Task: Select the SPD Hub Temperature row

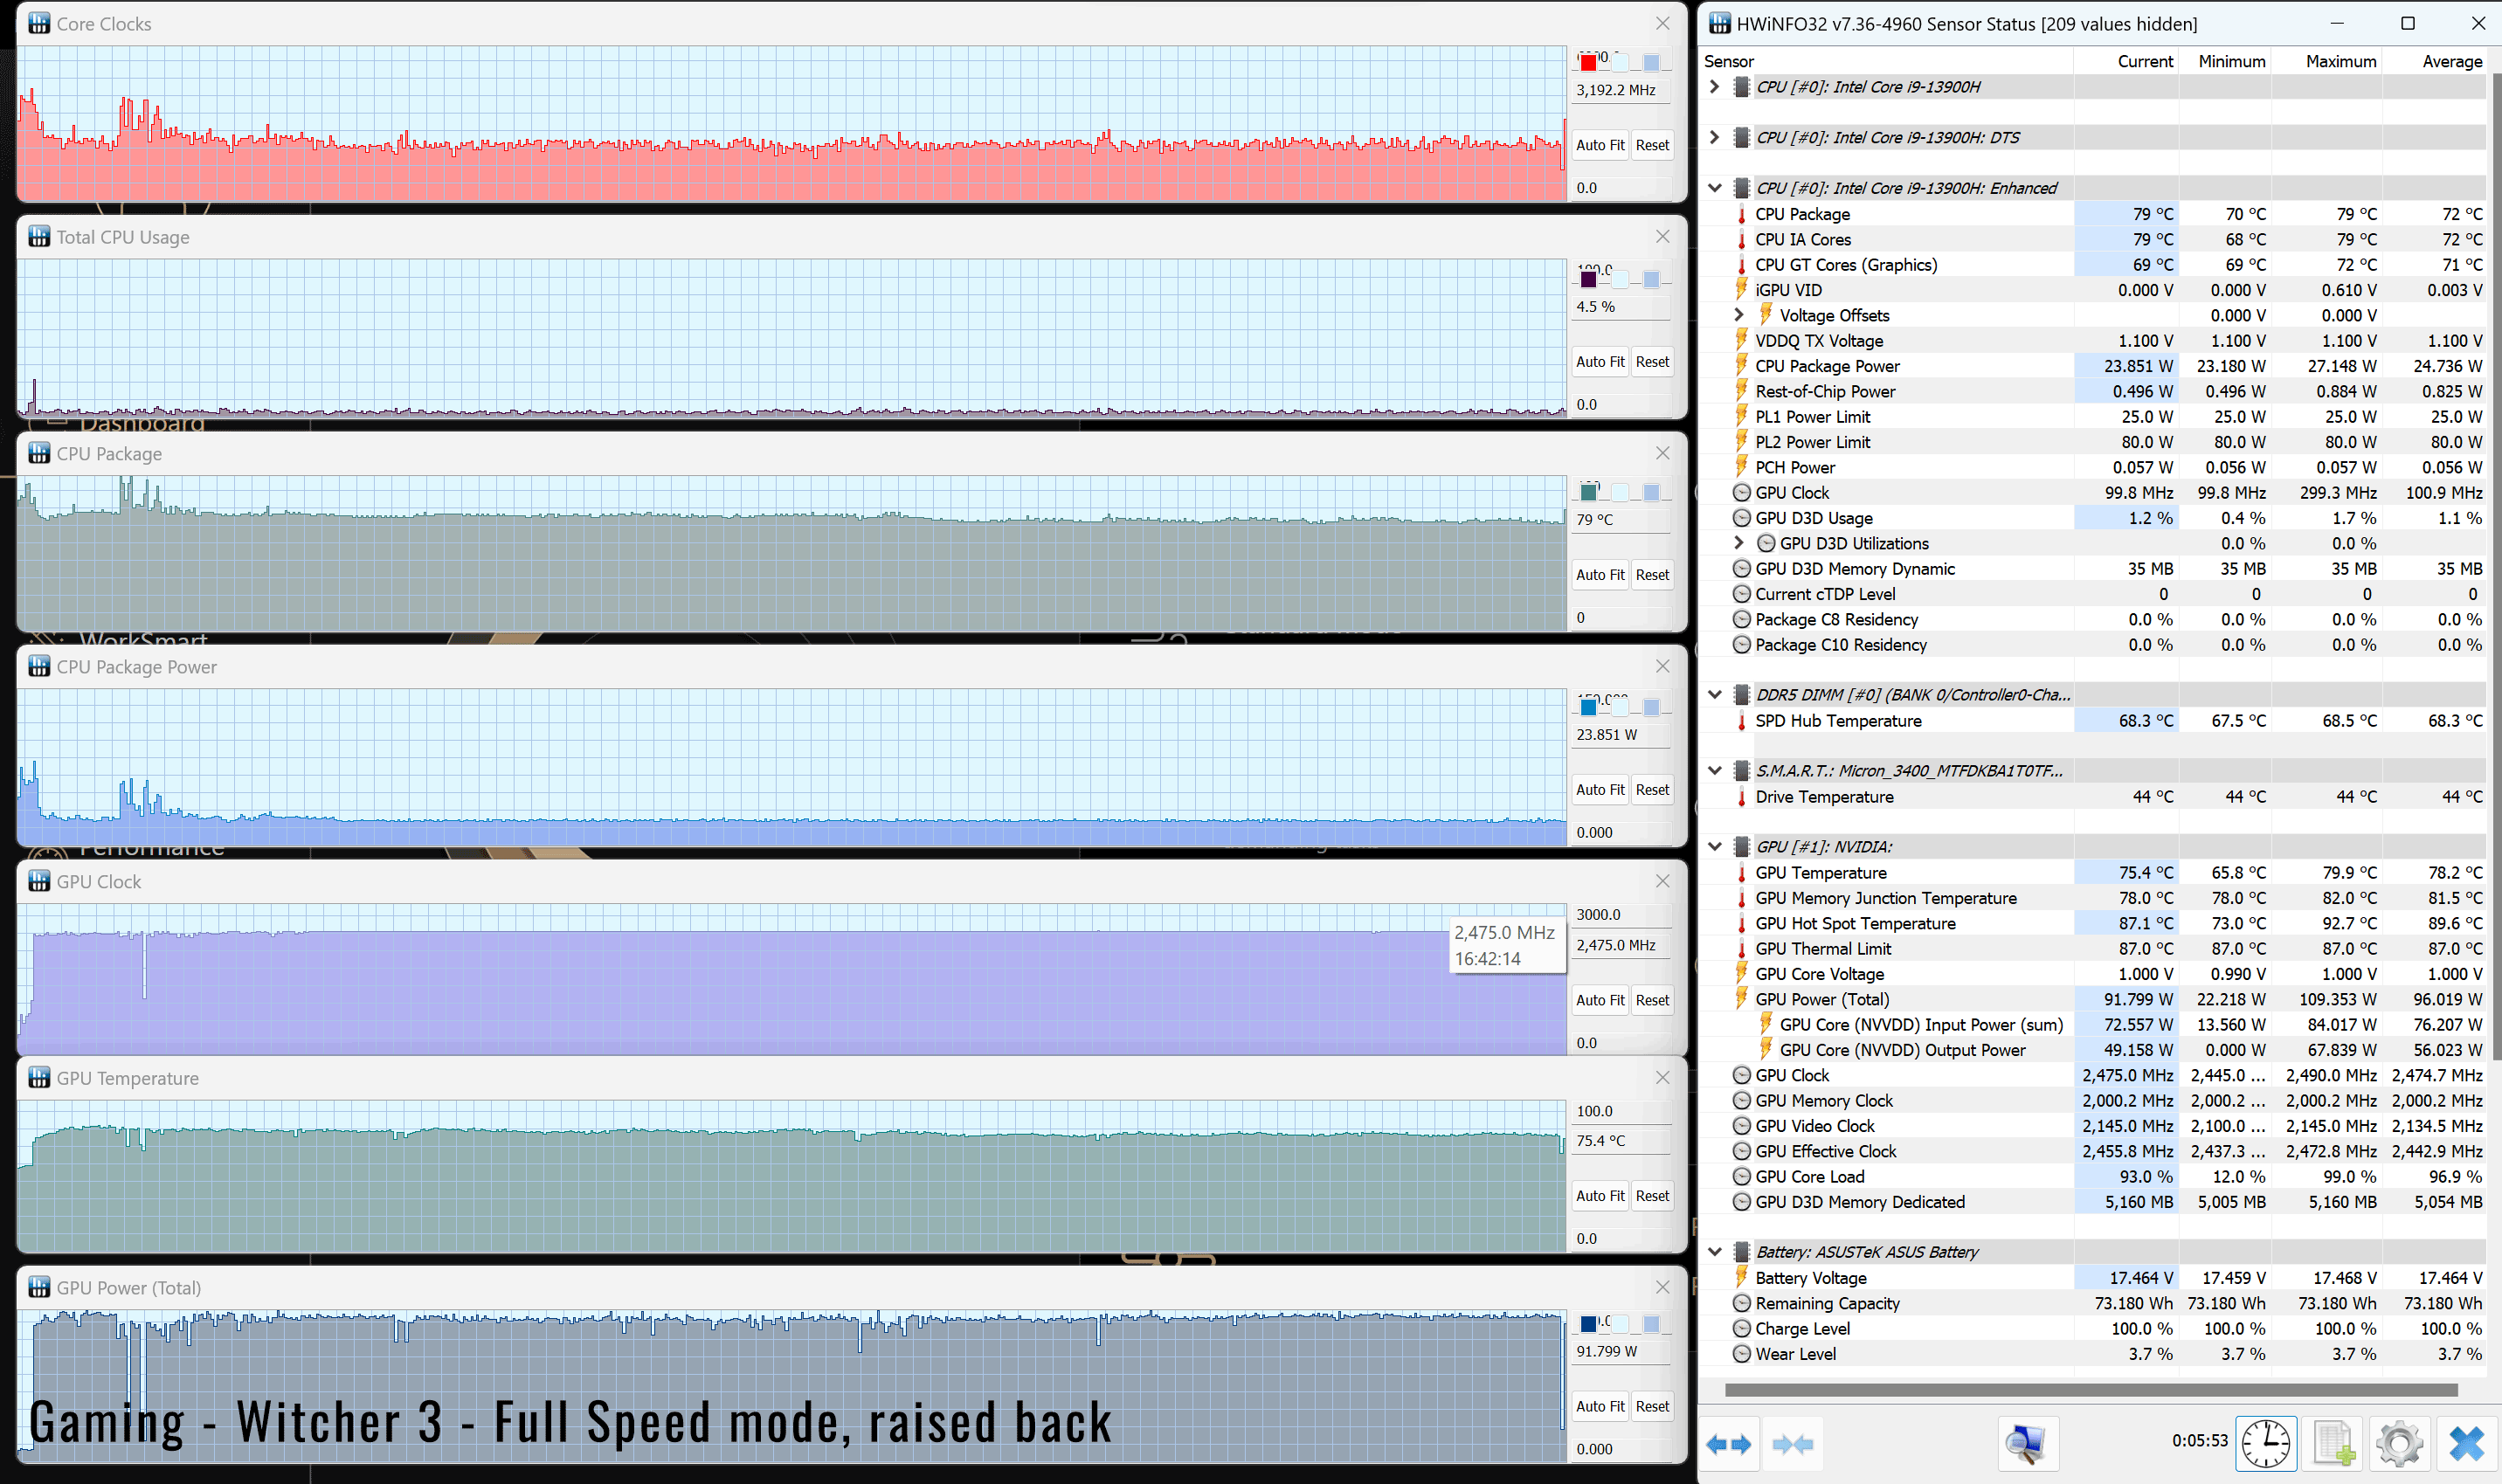Action: pos(2093,721)
